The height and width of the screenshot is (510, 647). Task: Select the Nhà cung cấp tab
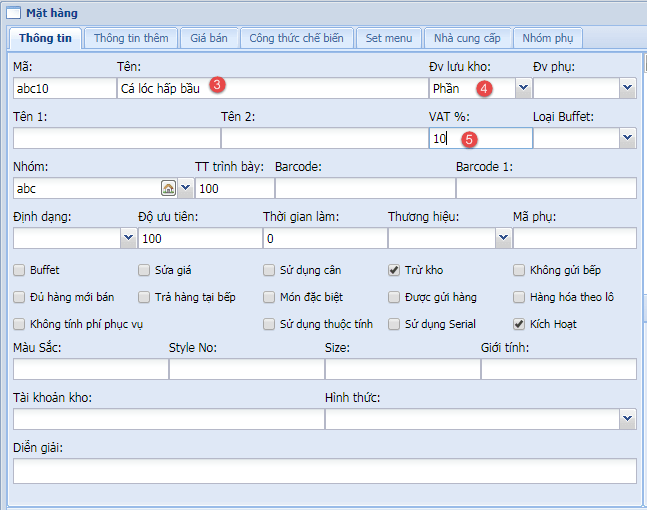click(467, 38)
